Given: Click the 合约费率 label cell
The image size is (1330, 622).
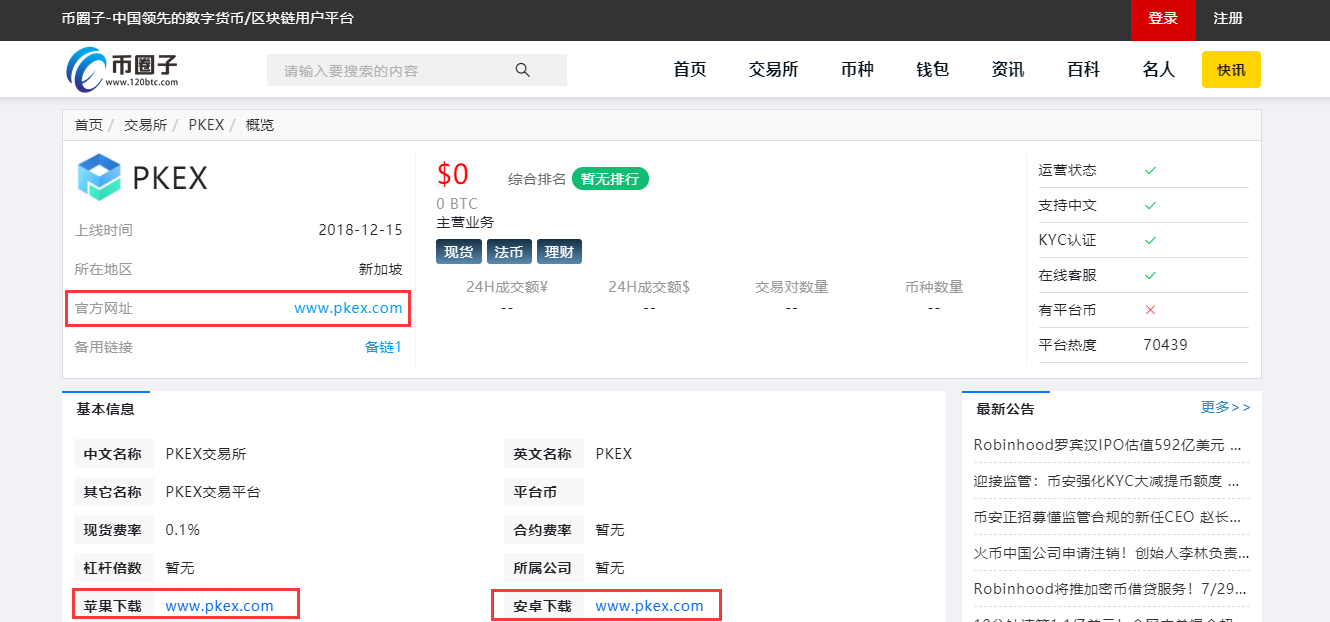Looking at the screenshot, I should point(543,530).
